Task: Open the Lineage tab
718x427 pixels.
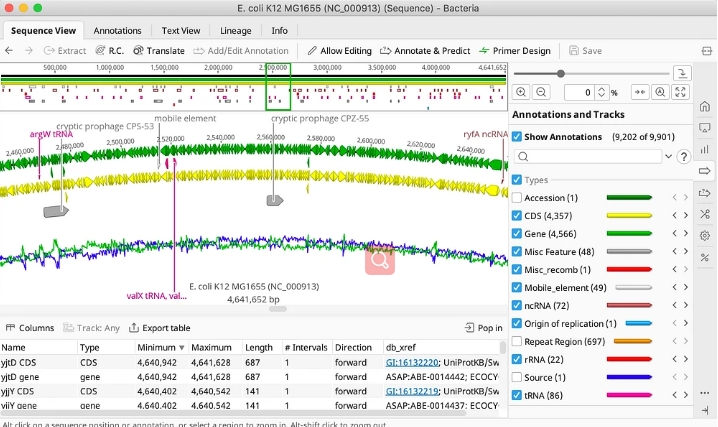Action: [236, 30]
